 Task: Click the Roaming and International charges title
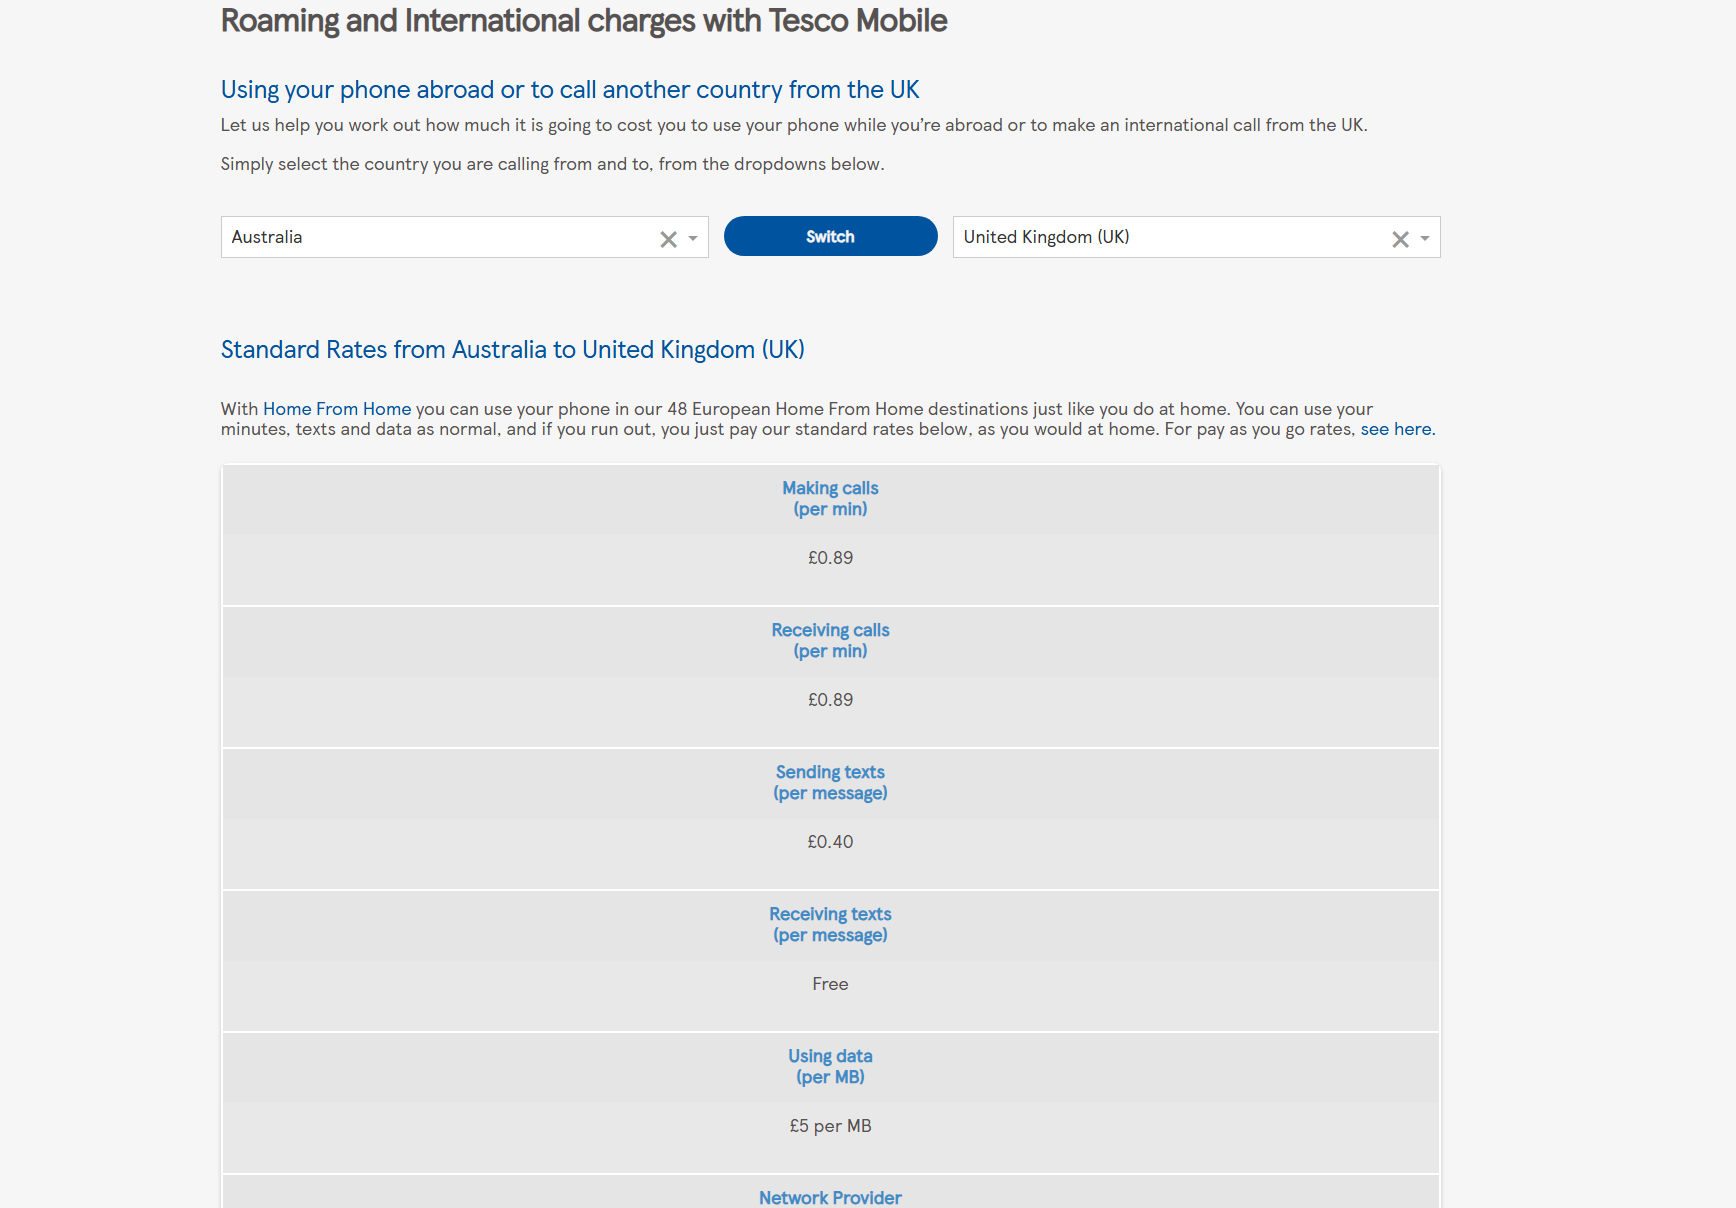click(x=584, y=21)
